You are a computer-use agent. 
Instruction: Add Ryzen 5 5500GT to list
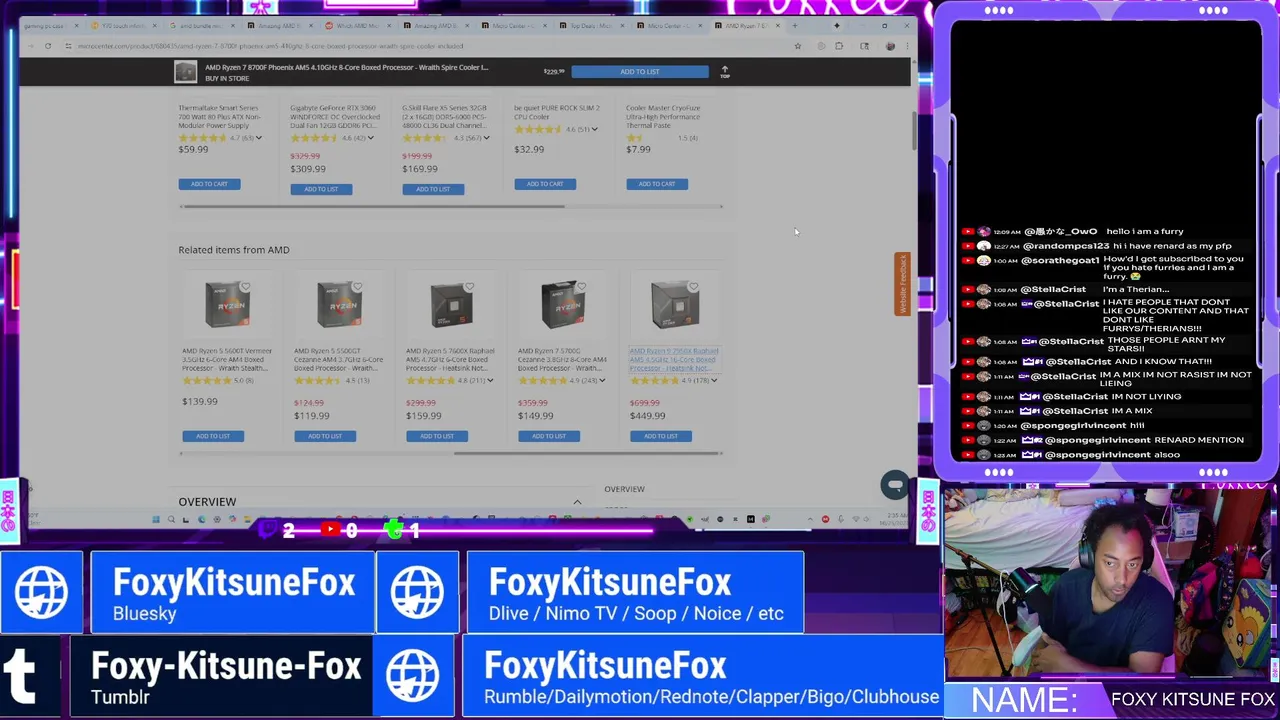(325, 436)
